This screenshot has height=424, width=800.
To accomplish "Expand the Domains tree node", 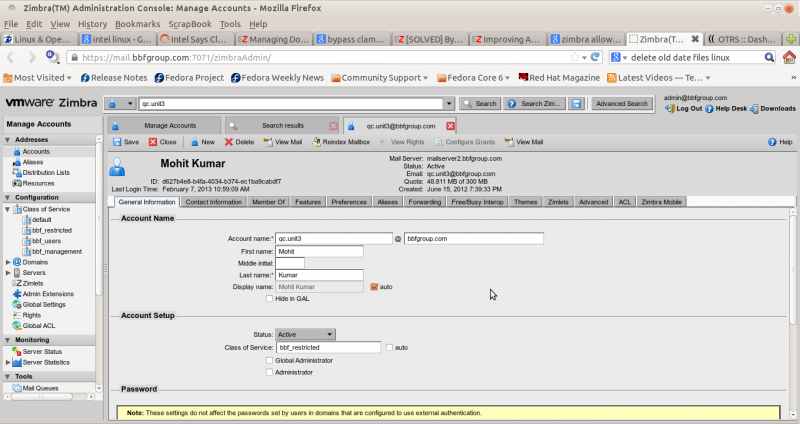I will (x=8, y=262).
